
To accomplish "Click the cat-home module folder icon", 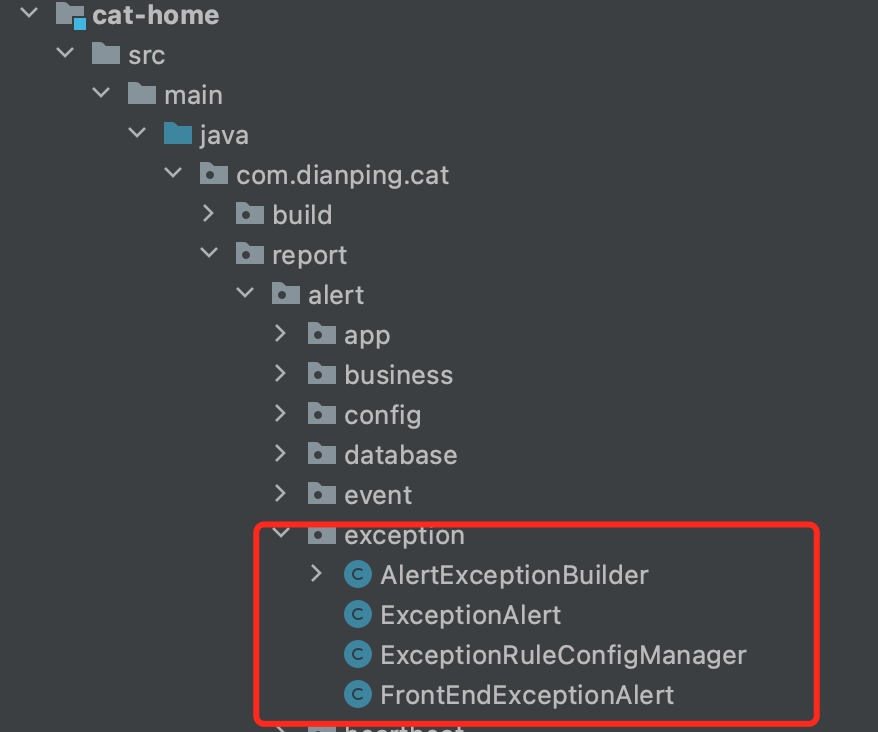I will click(70, 16).
